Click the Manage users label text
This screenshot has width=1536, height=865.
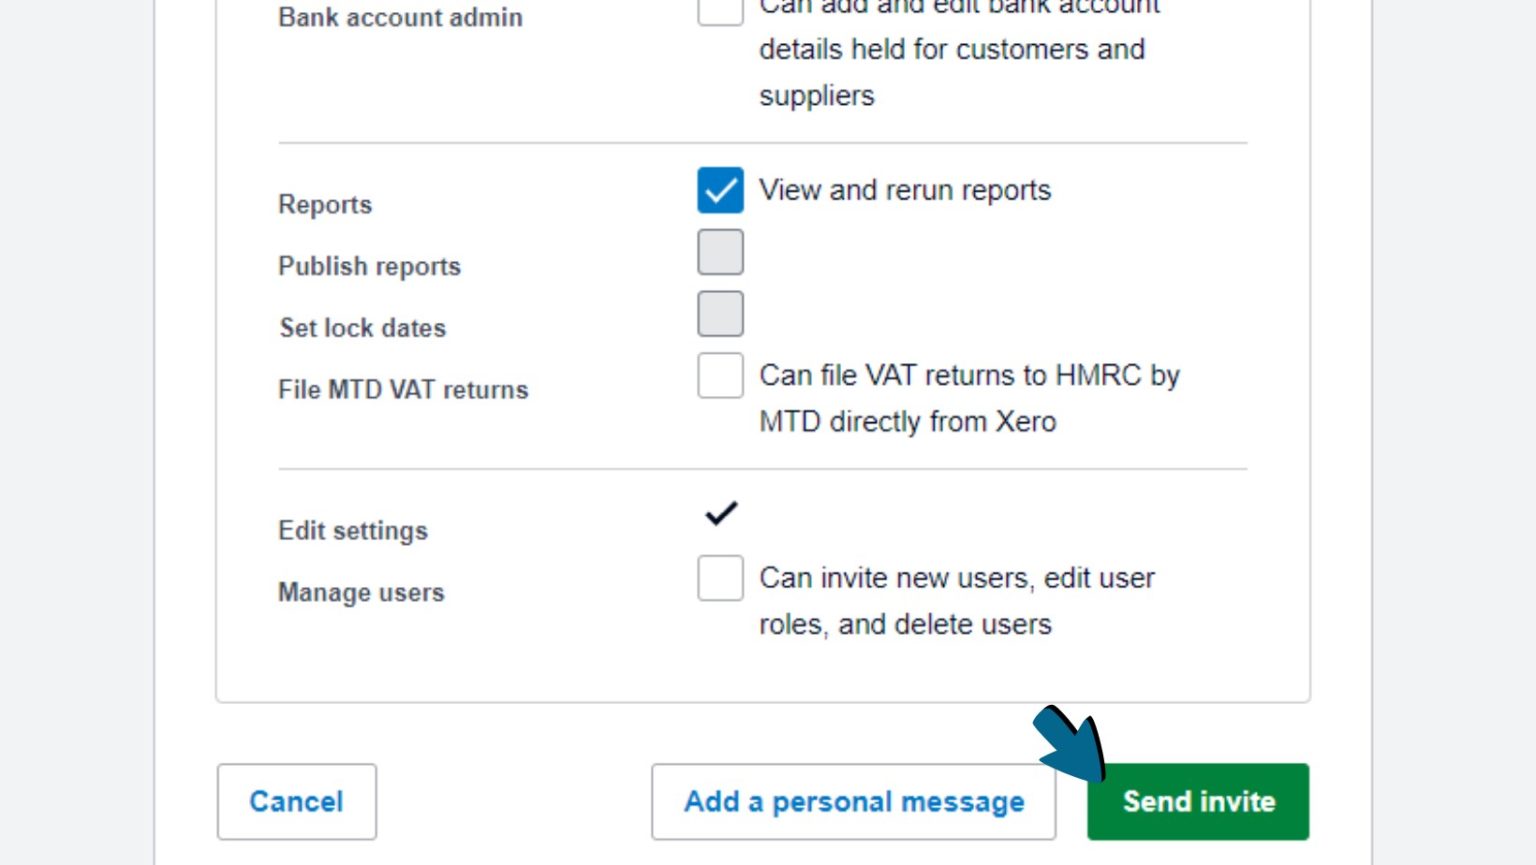tap(361, 592)
